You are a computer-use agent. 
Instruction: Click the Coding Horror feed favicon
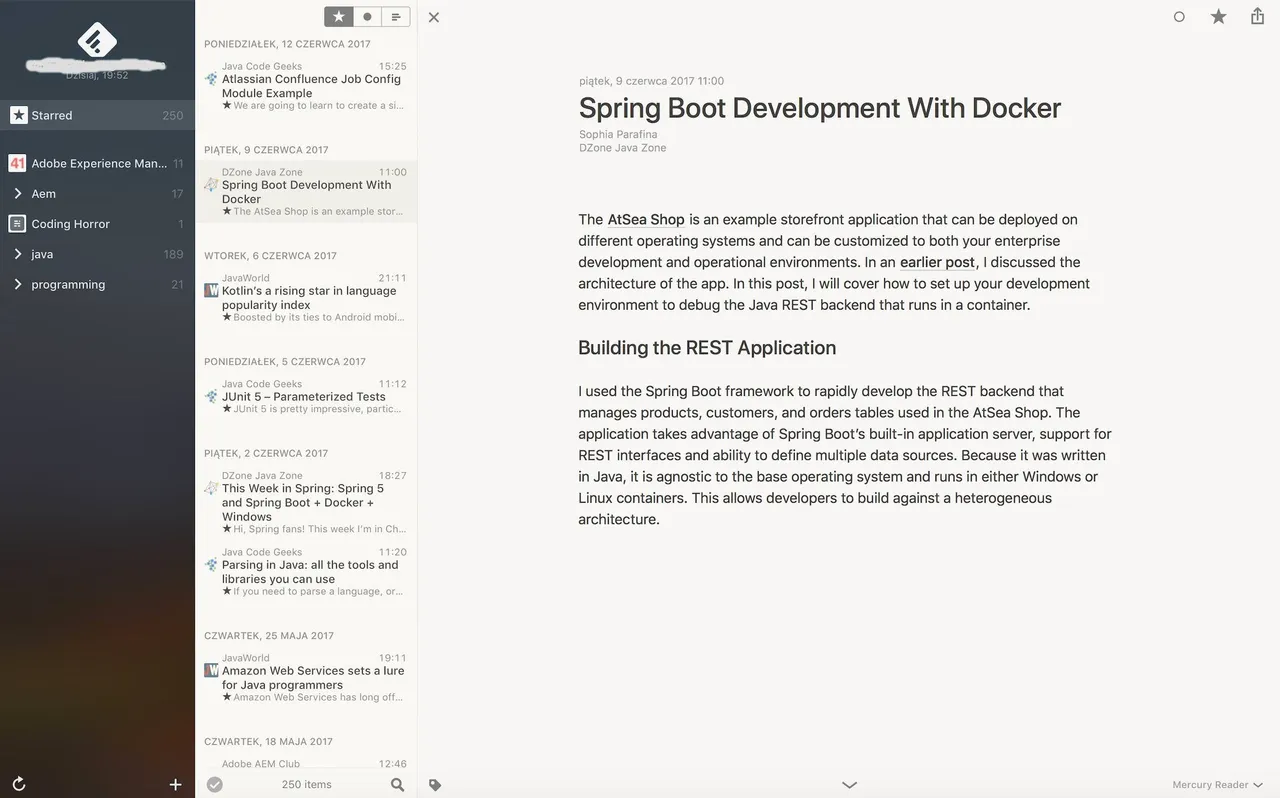coord(17,224)
